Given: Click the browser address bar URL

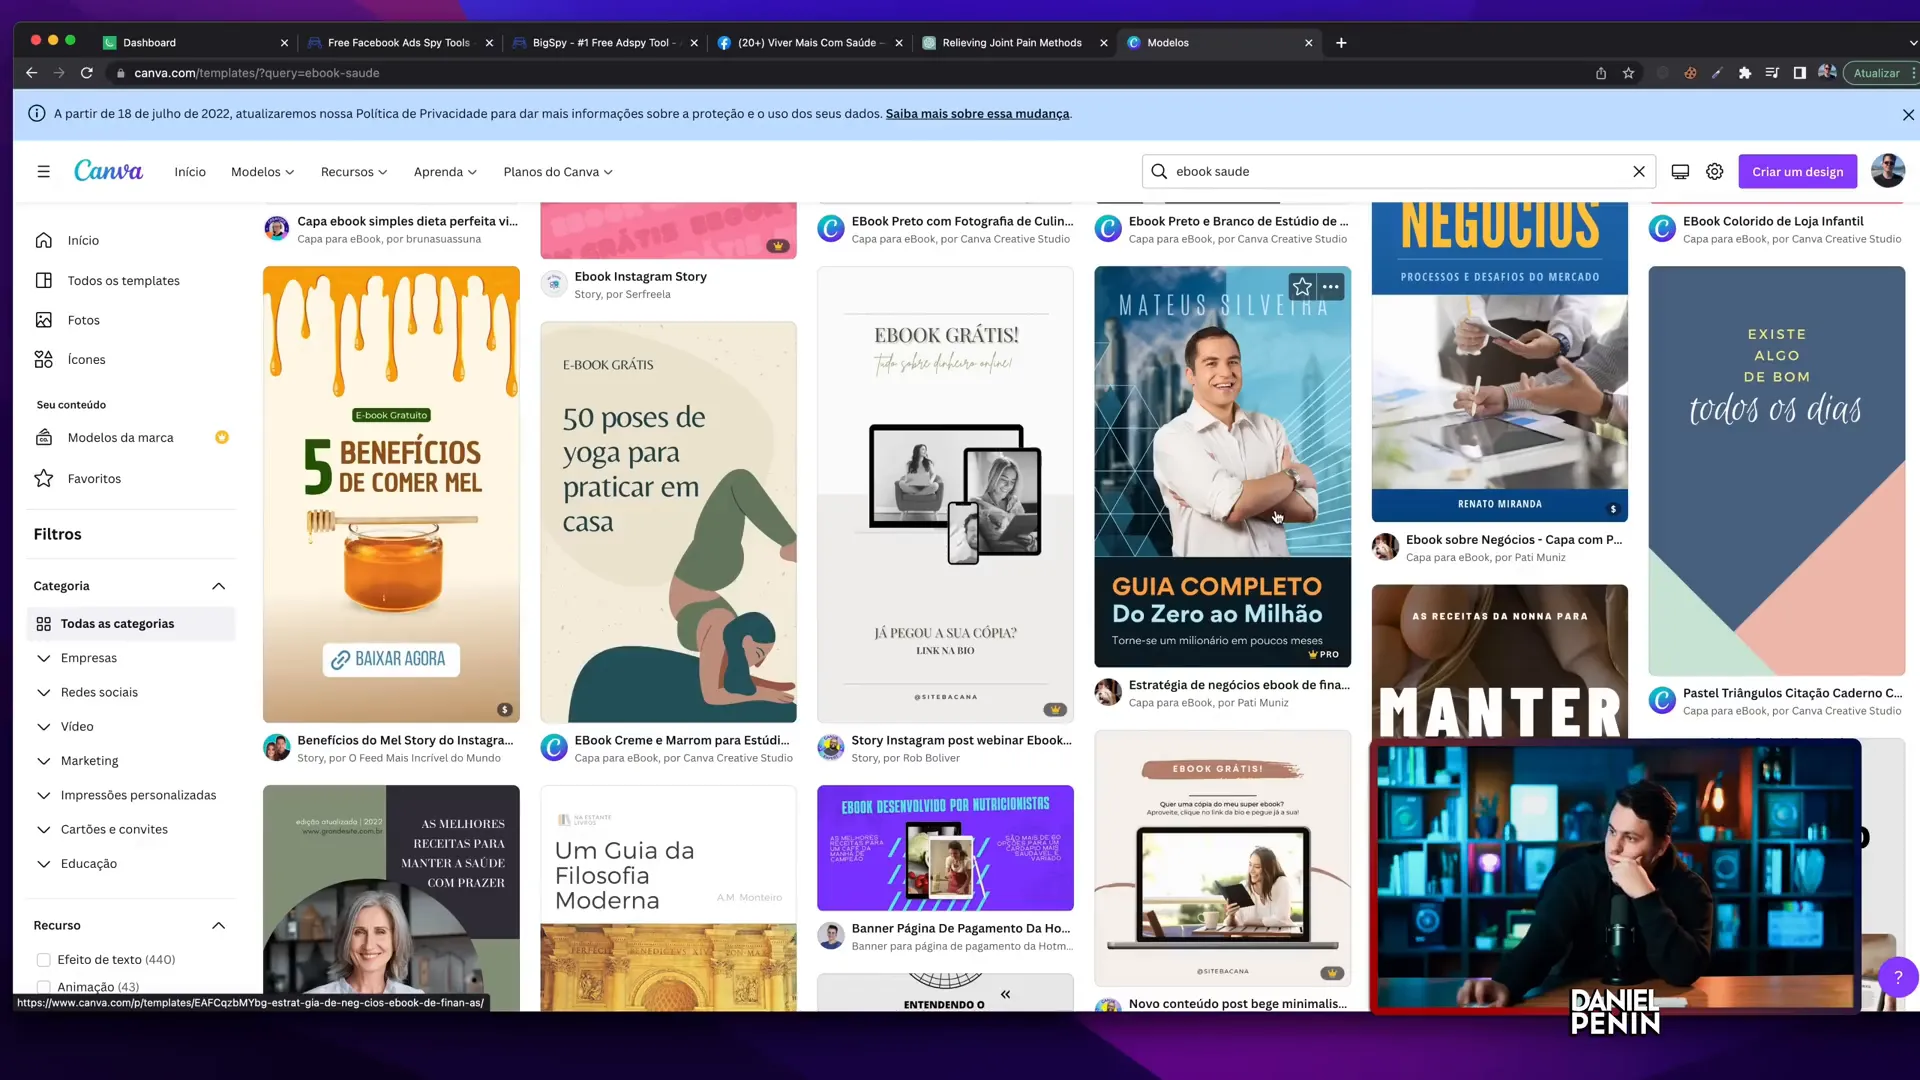Looking at the screenshot, I should [x=257, y=73].
